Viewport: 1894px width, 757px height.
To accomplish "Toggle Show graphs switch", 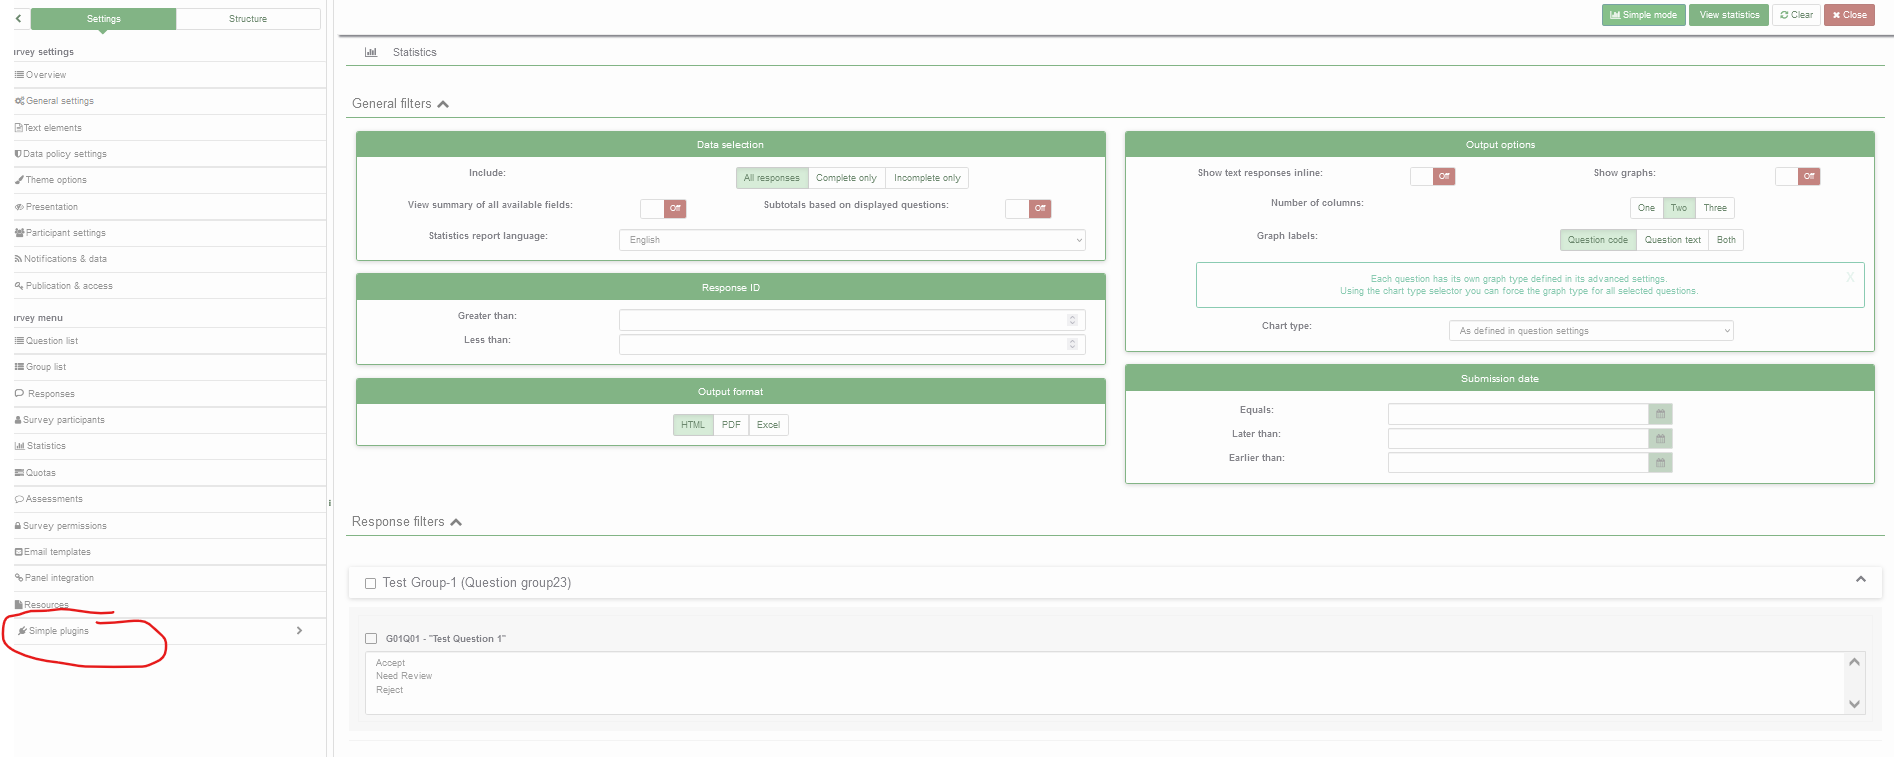I will [x=1797, y=176].
